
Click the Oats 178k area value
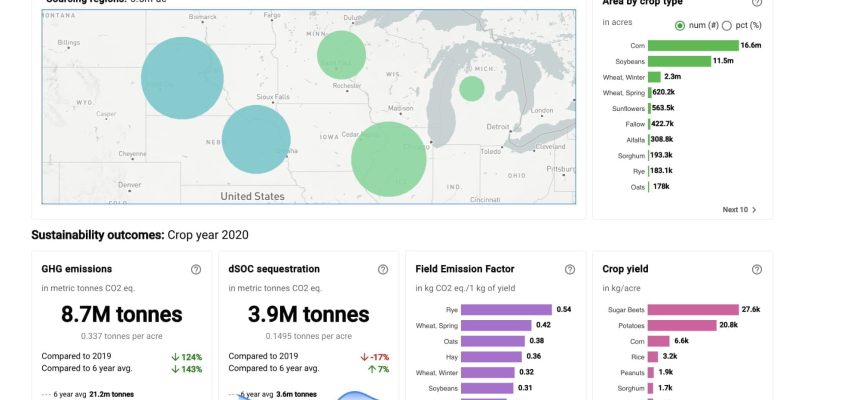(x=661, y=187)
